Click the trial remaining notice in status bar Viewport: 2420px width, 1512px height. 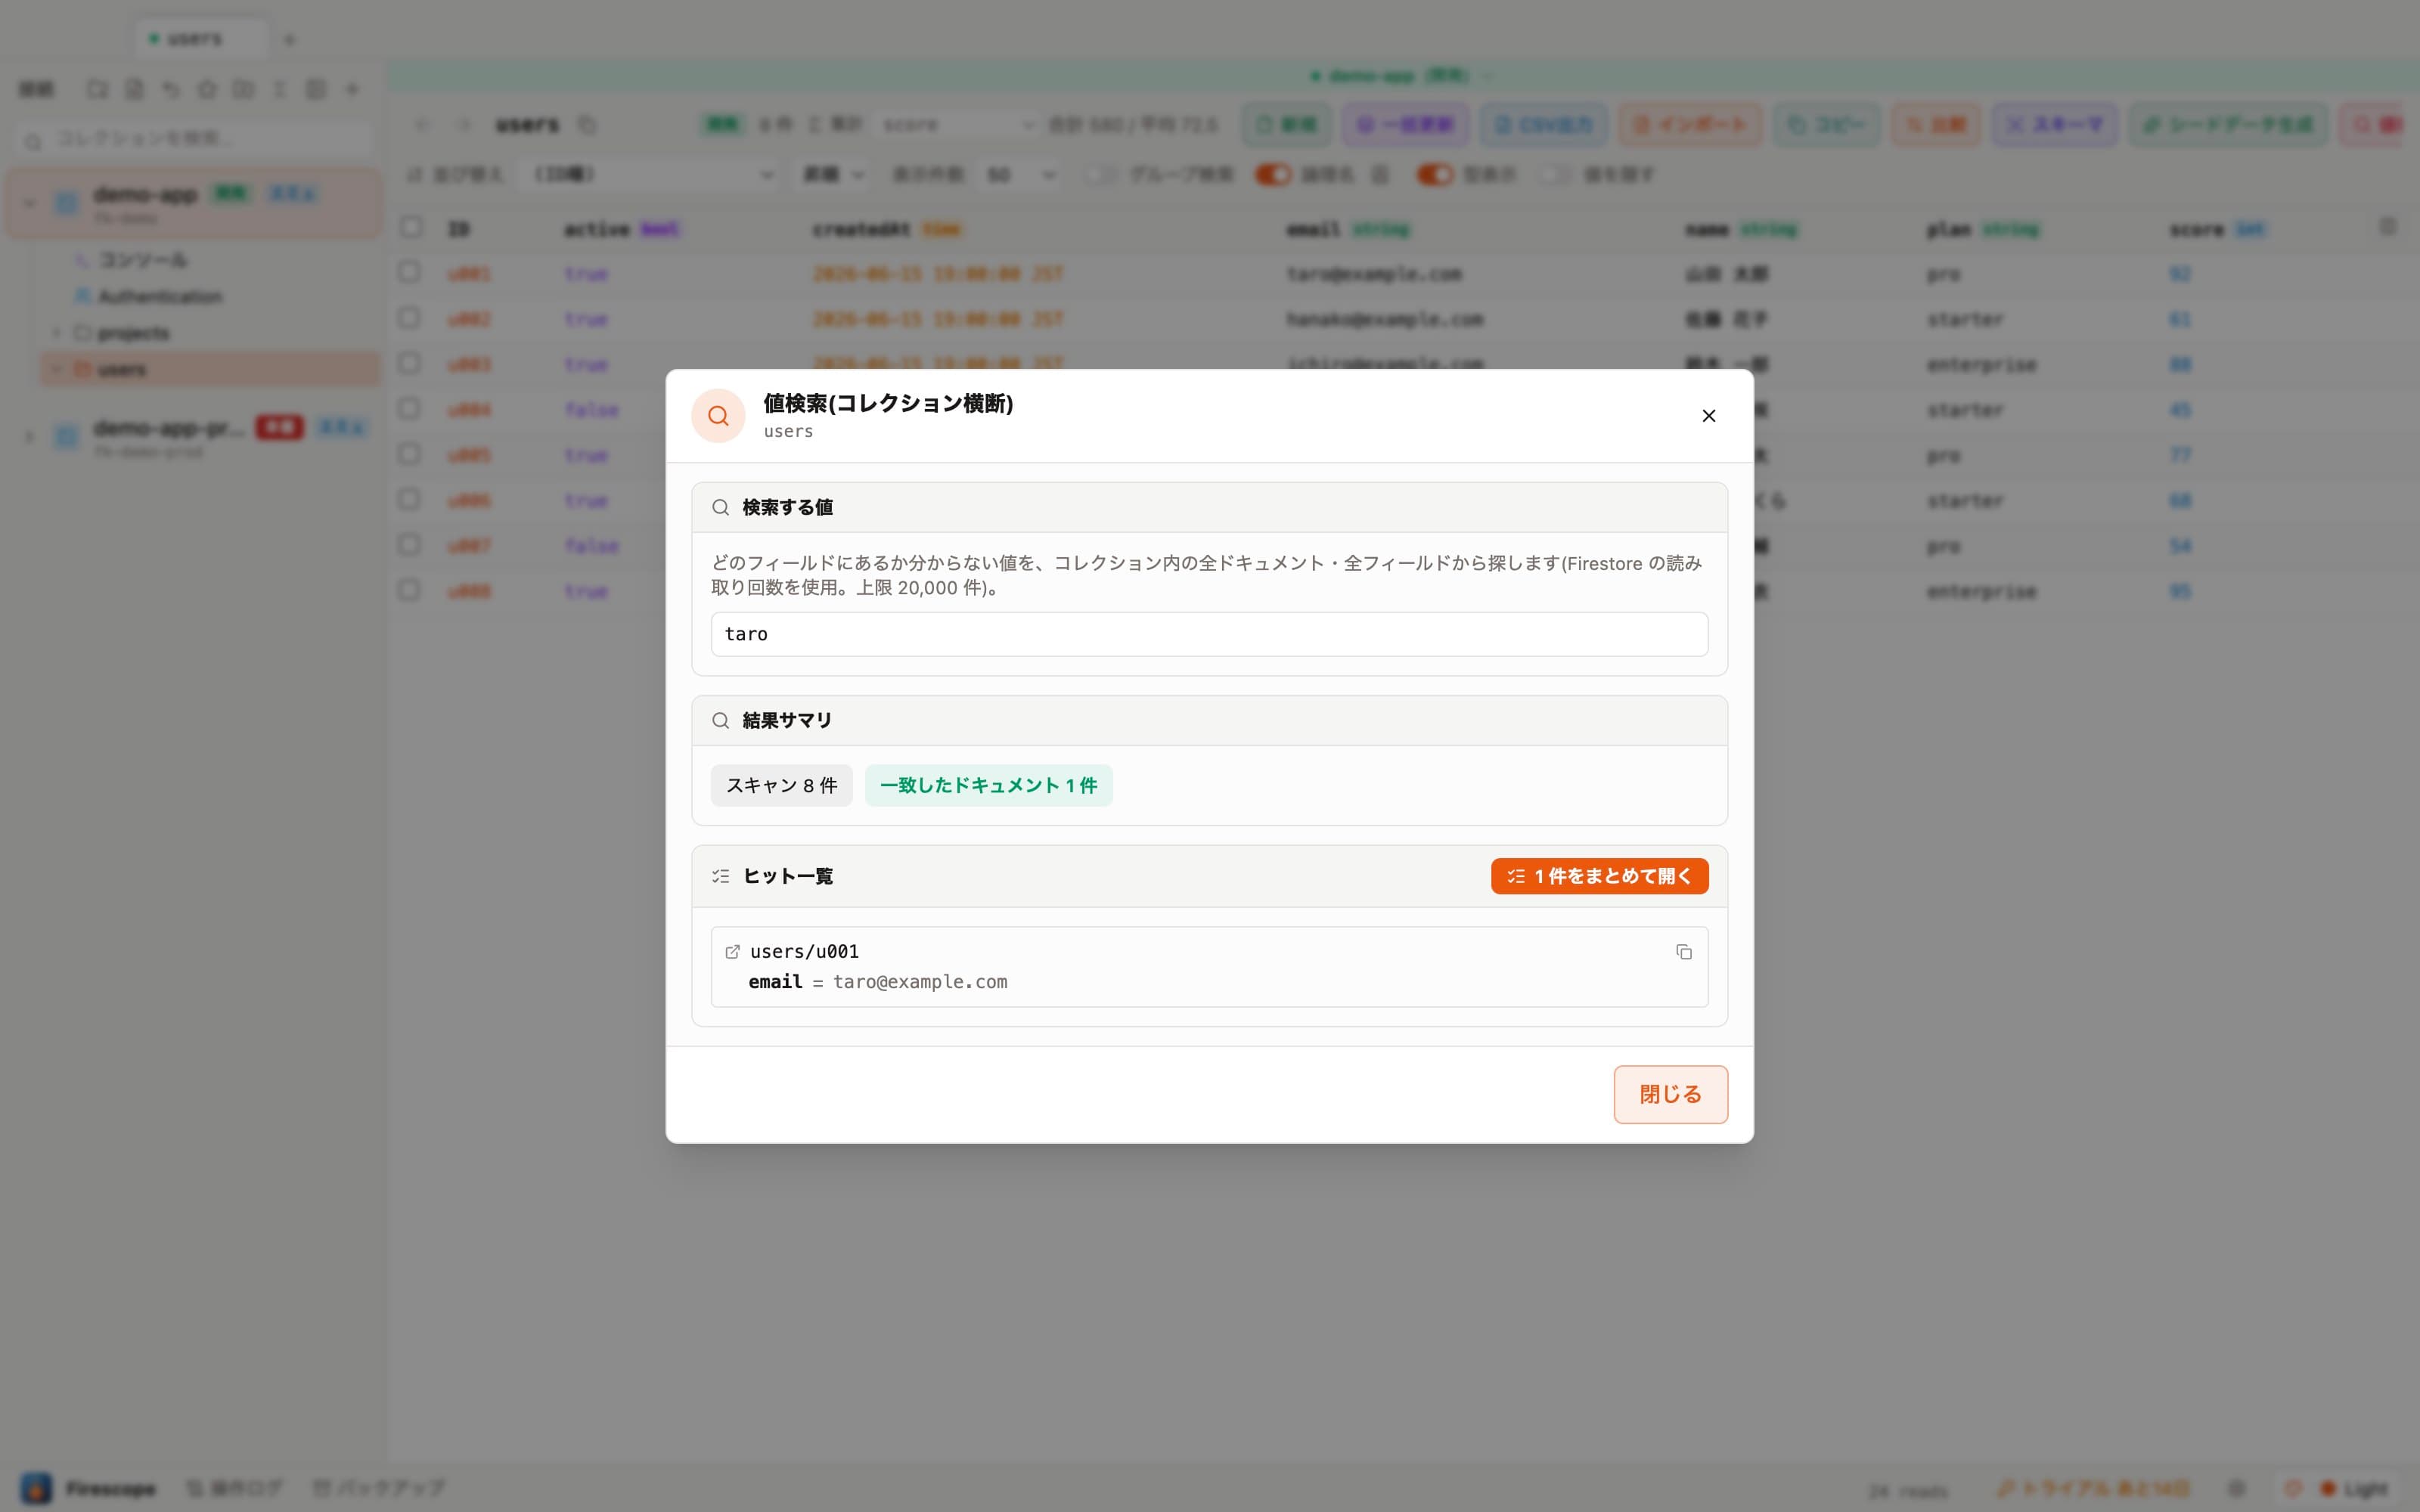click(2095, 1488)
